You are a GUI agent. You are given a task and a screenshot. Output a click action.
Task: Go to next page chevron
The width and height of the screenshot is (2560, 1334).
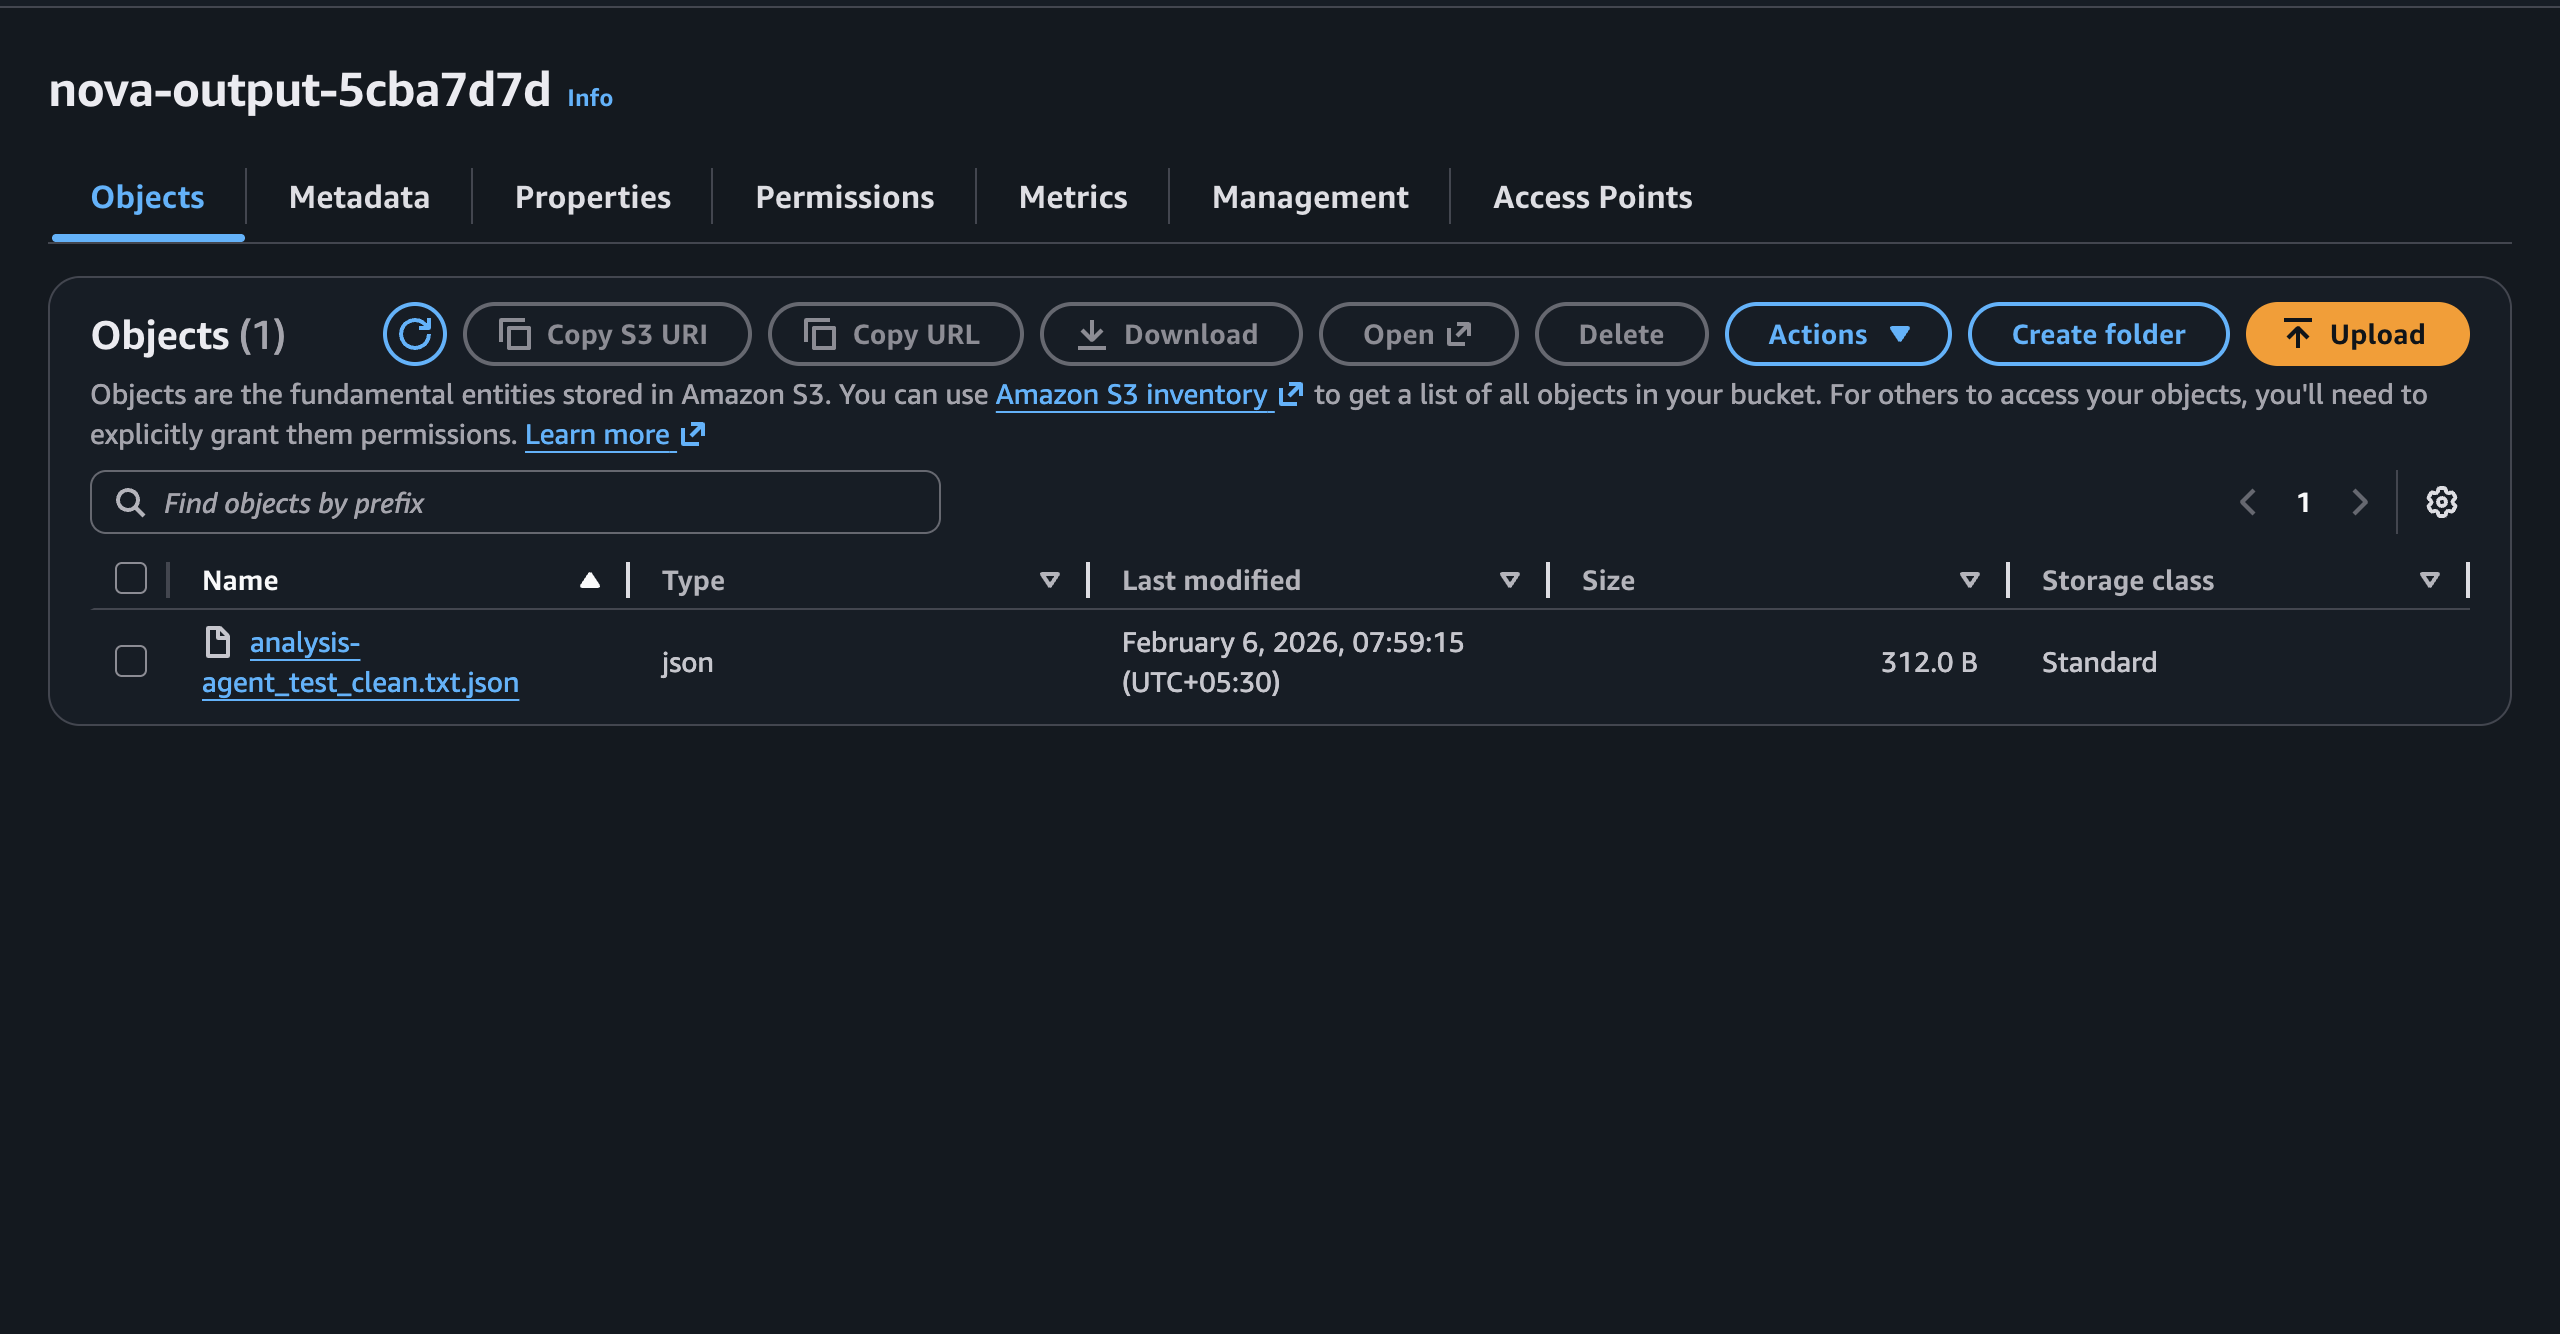(2360, 502)
